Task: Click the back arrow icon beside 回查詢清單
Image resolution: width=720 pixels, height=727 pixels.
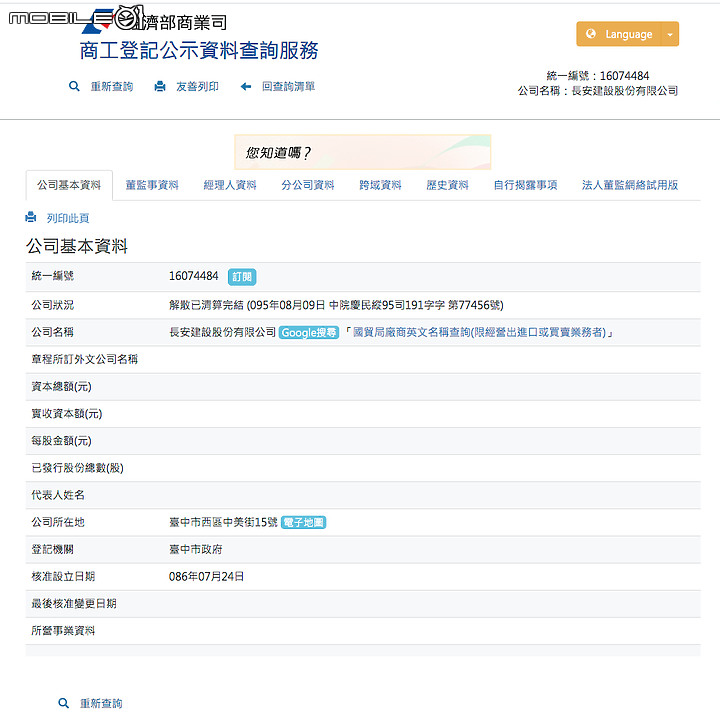Action: (246, 86)
